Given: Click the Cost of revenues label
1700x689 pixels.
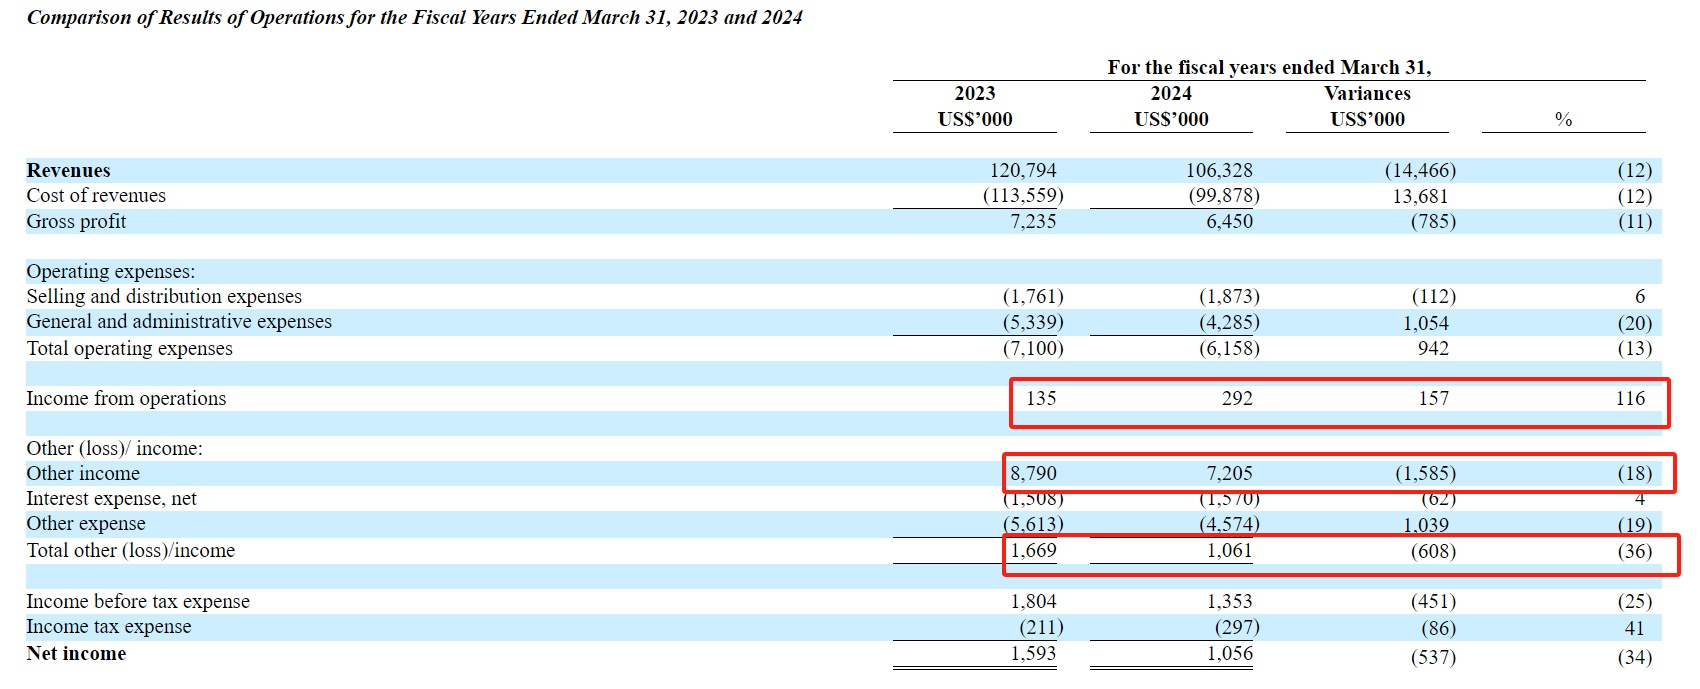Looking at the screenshot, I should 96,195.
